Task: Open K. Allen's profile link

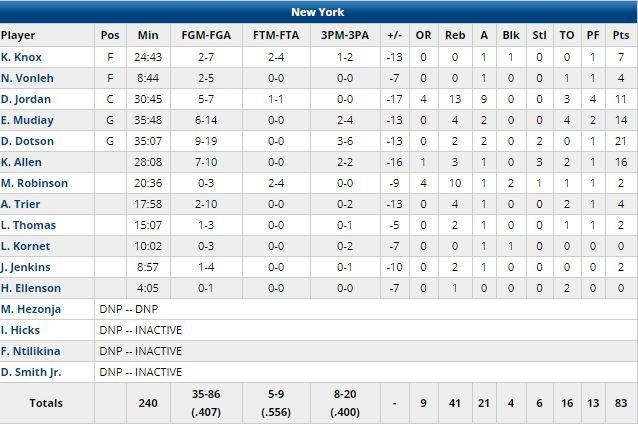Action: (23, 162)
